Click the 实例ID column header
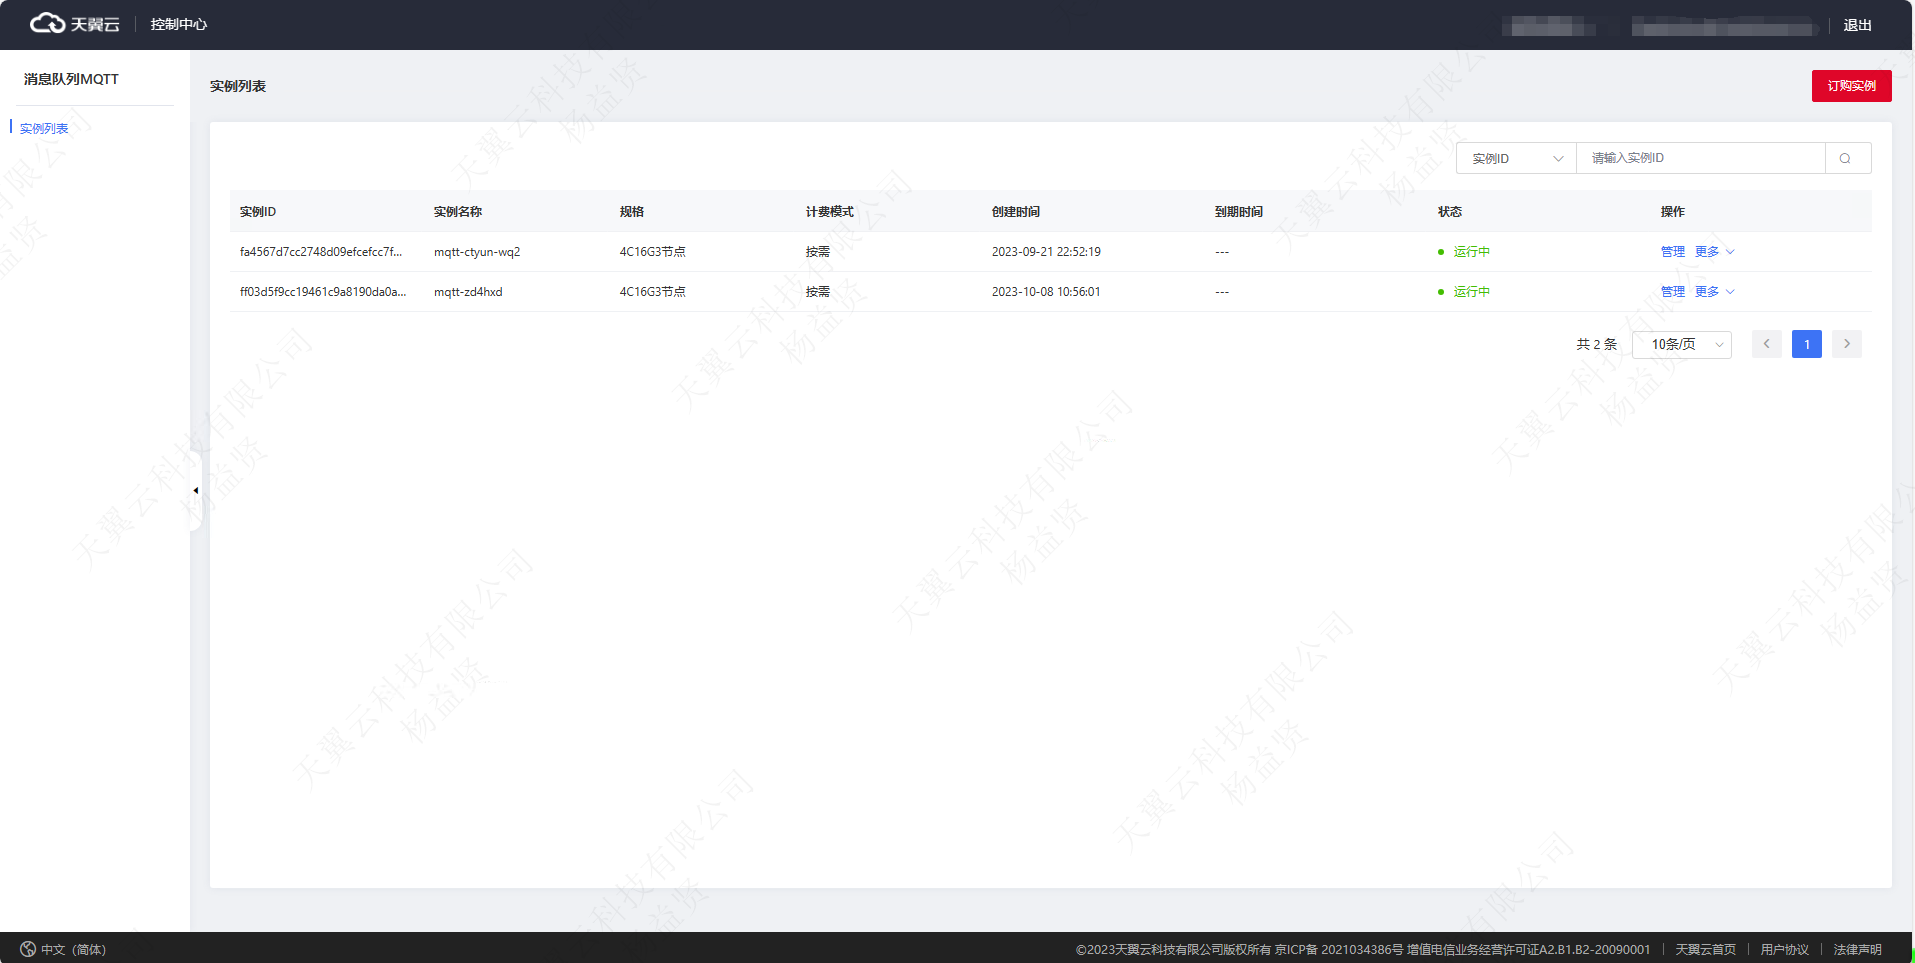Viewport: 1915px width, 963px height. point(258,212)
